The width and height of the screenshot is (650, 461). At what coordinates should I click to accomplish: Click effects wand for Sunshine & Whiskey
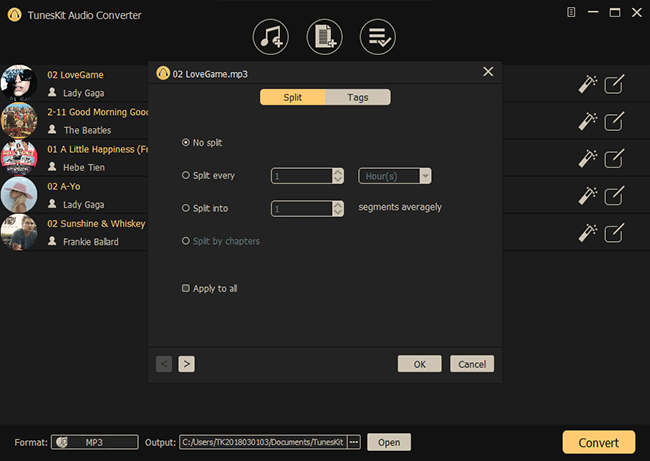click(587, 233)
